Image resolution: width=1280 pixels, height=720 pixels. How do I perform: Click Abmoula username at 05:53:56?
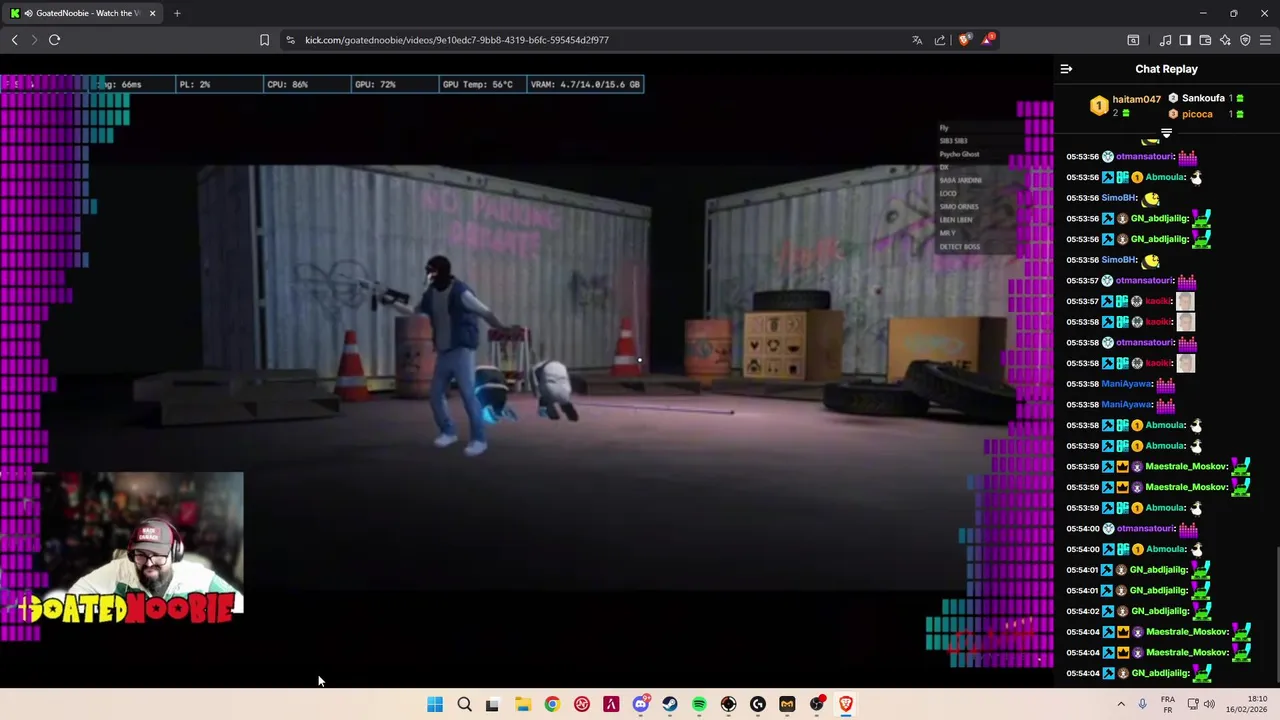click(1166, 178)
